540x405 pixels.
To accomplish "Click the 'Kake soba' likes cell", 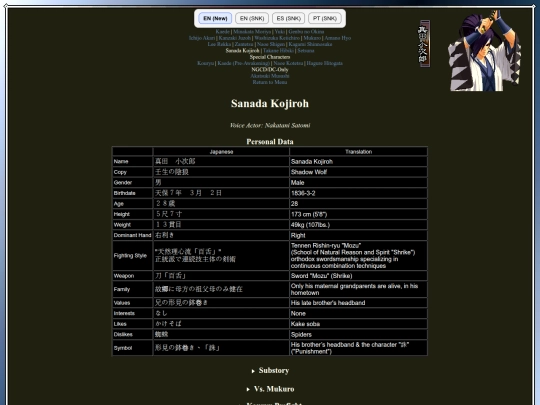I will [358, 324].
